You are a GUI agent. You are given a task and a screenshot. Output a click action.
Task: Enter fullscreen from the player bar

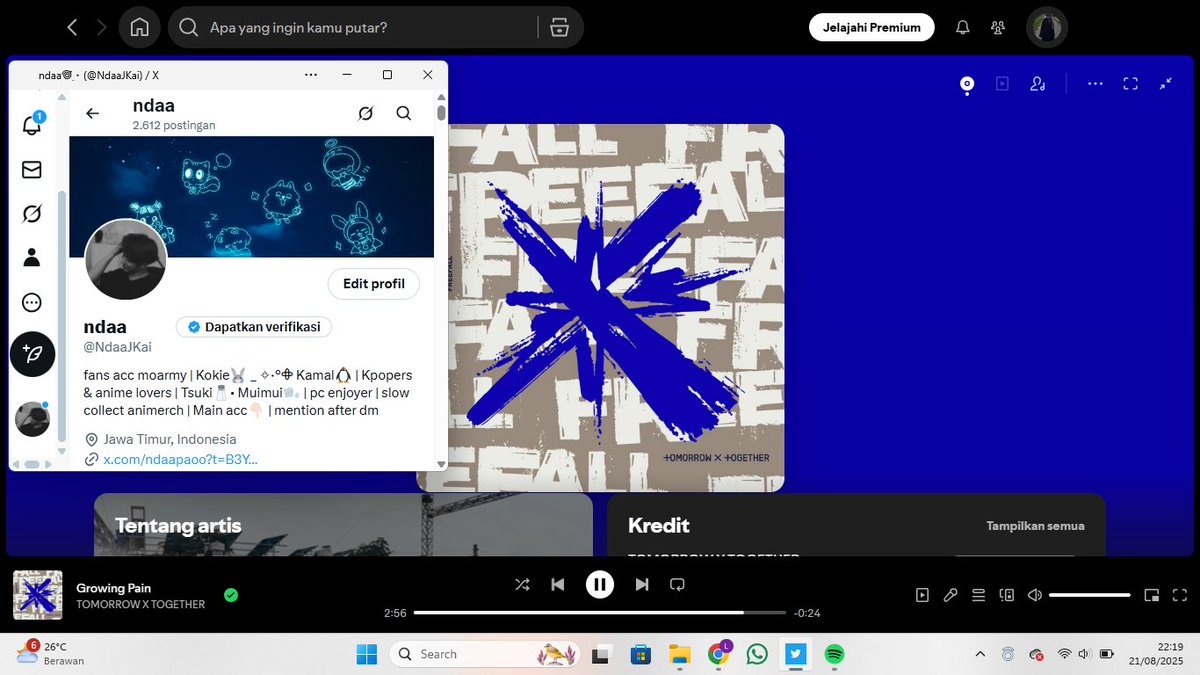point(1180,595)
